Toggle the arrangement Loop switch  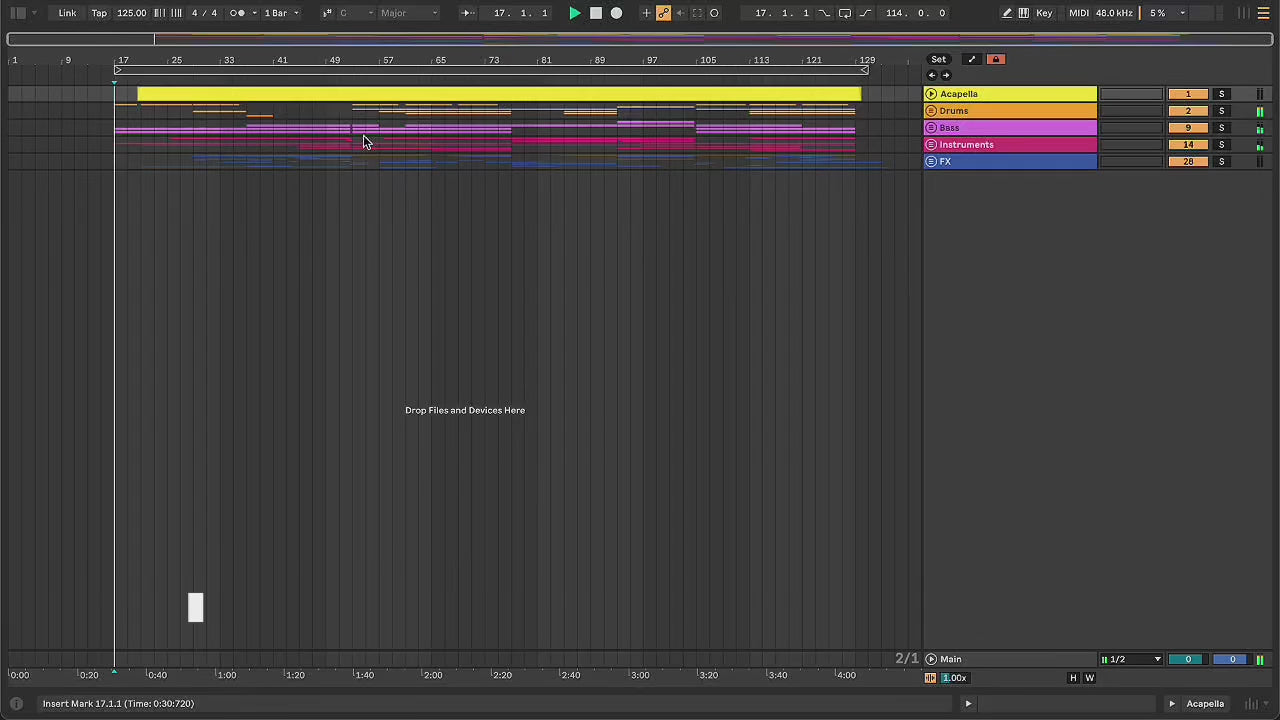[x=844, y=13]
